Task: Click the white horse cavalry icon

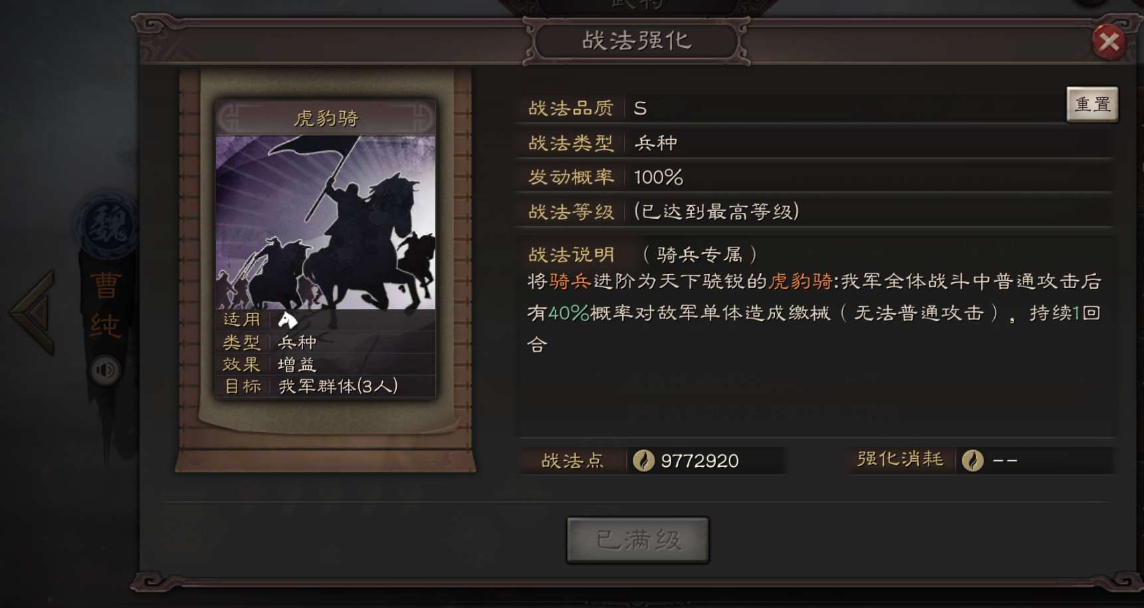Action: point(287,319)
